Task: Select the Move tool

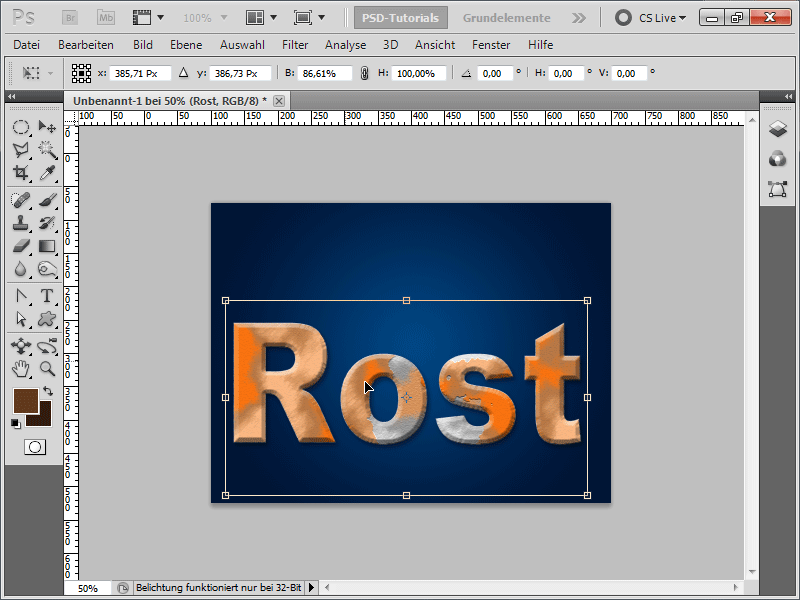Action: 47,127
